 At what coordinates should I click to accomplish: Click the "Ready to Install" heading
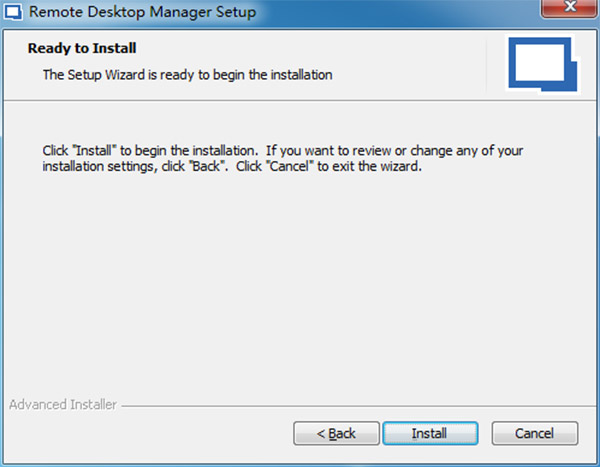(x=82, y=48)
